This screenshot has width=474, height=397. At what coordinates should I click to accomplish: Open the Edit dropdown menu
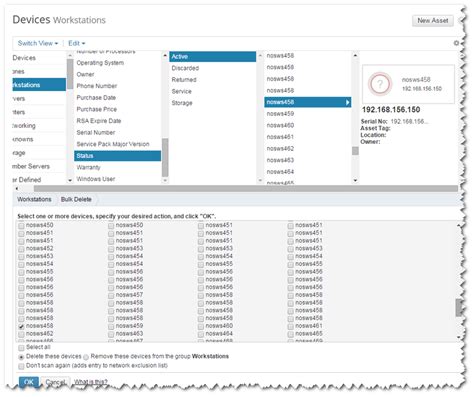point(76,43)
